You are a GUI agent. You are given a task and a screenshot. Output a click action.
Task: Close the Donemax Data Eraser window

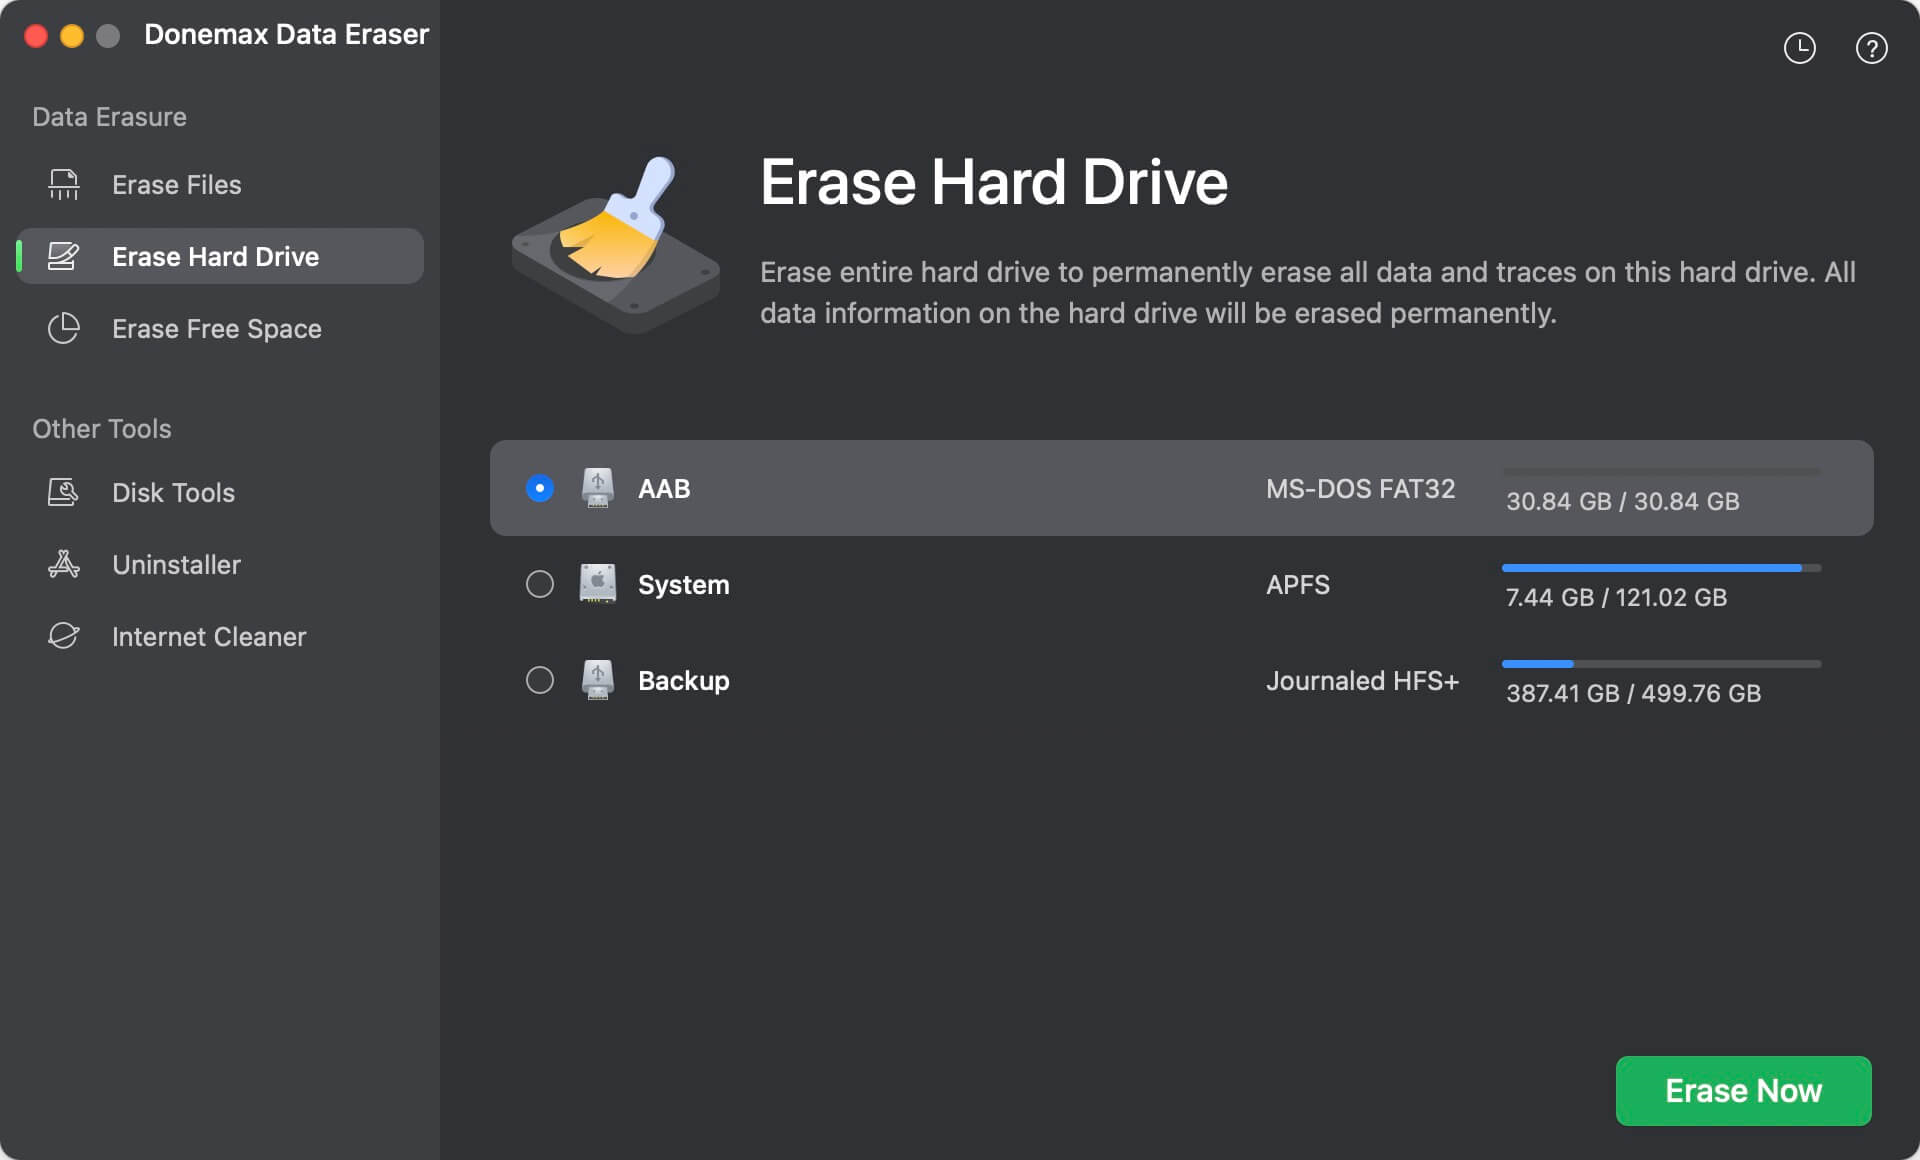36,36
